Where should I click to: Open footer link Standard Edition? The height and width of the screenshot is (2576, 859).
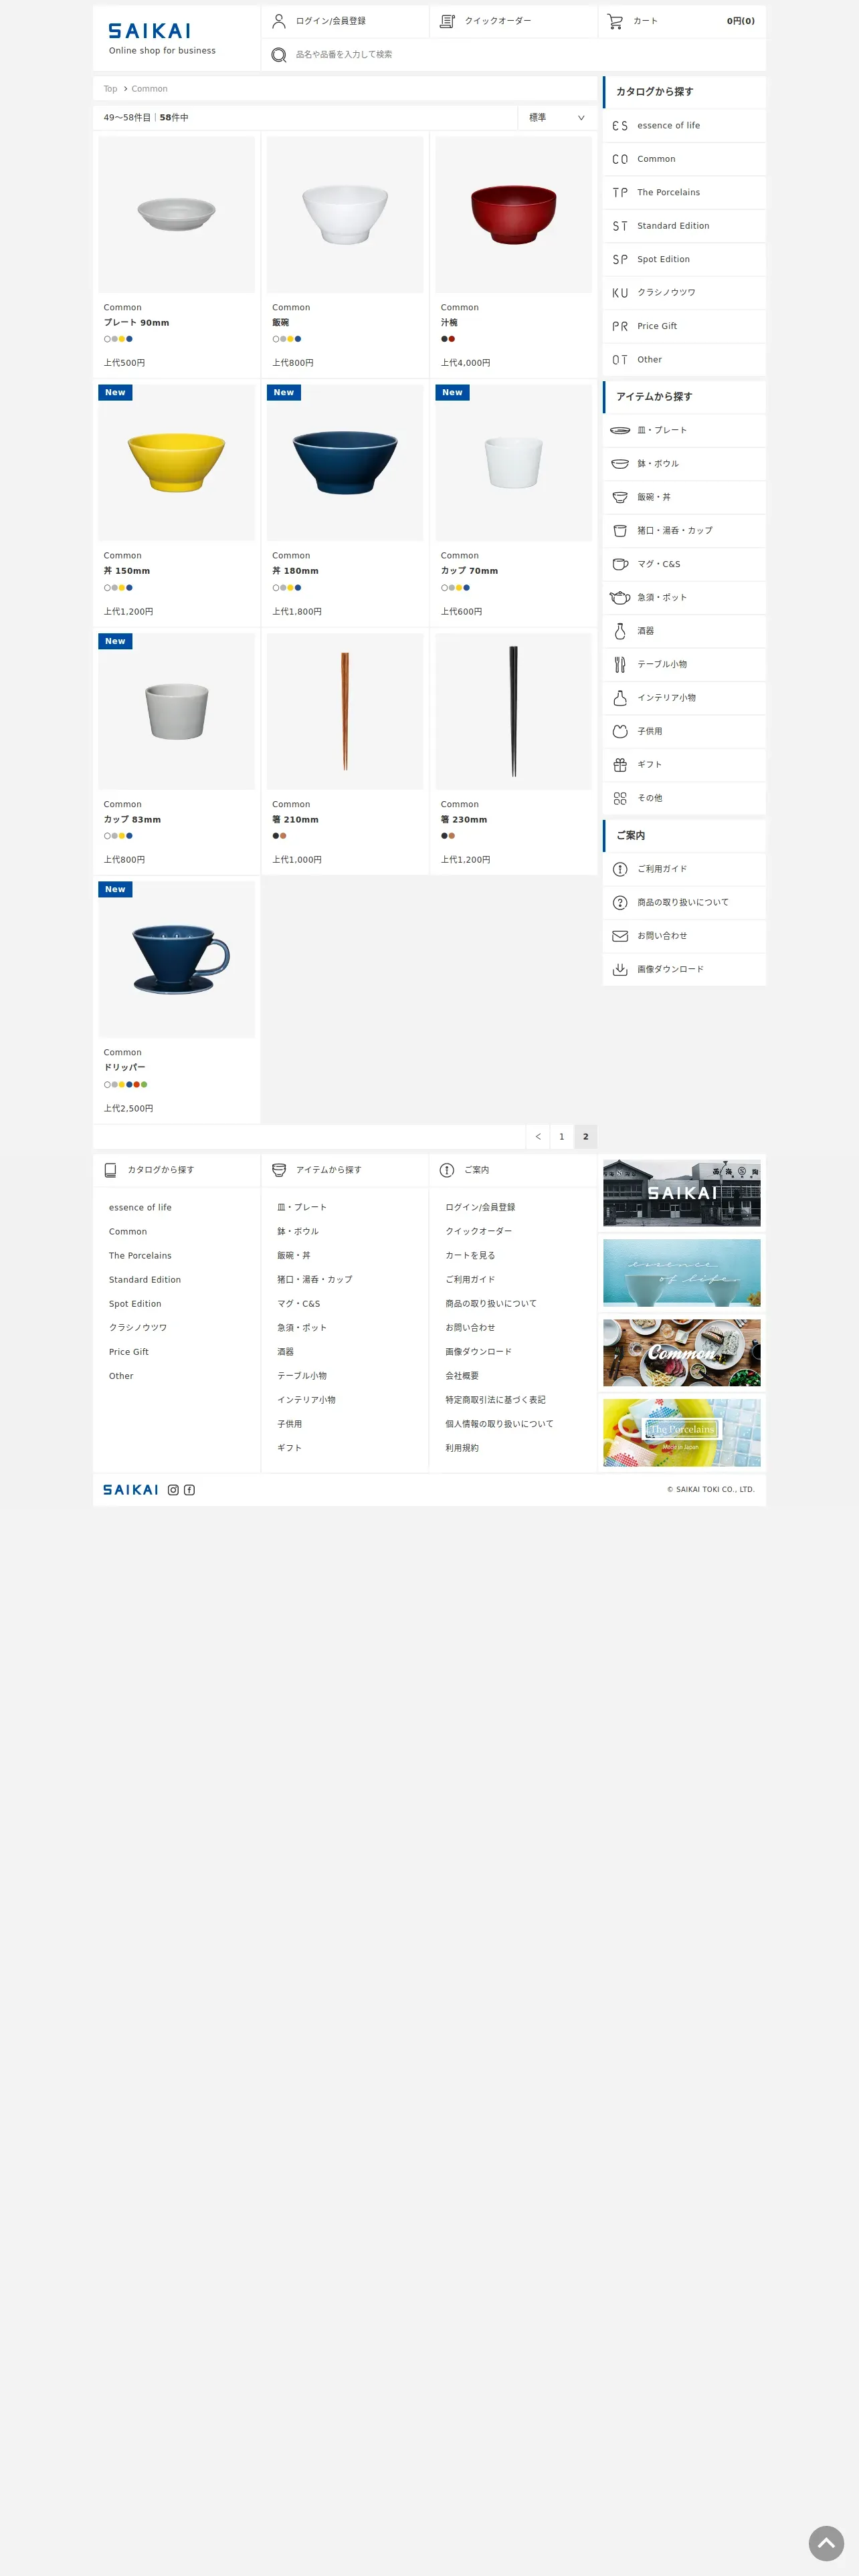[x=145, y=1281]
